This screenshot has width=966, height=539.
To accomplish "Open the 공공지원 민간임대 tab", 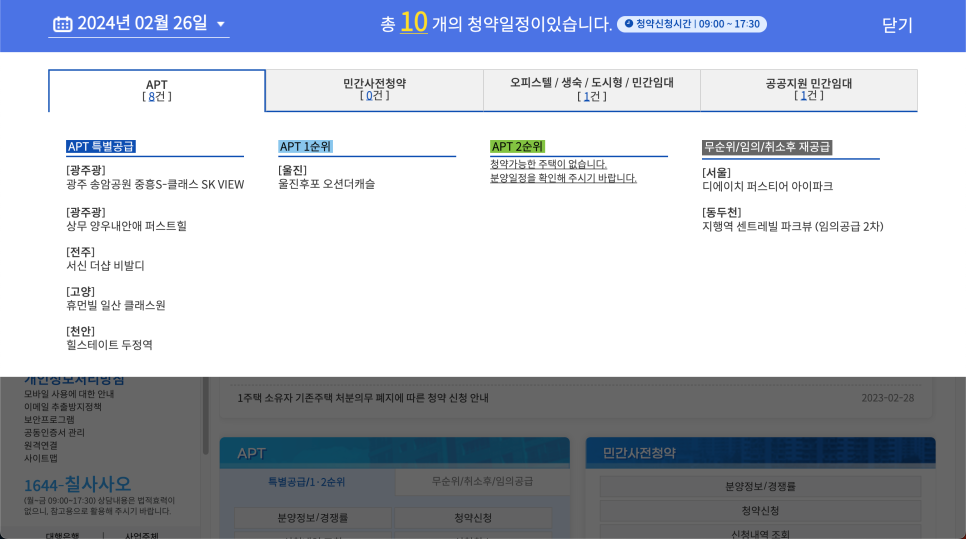I will coord(809,90).
